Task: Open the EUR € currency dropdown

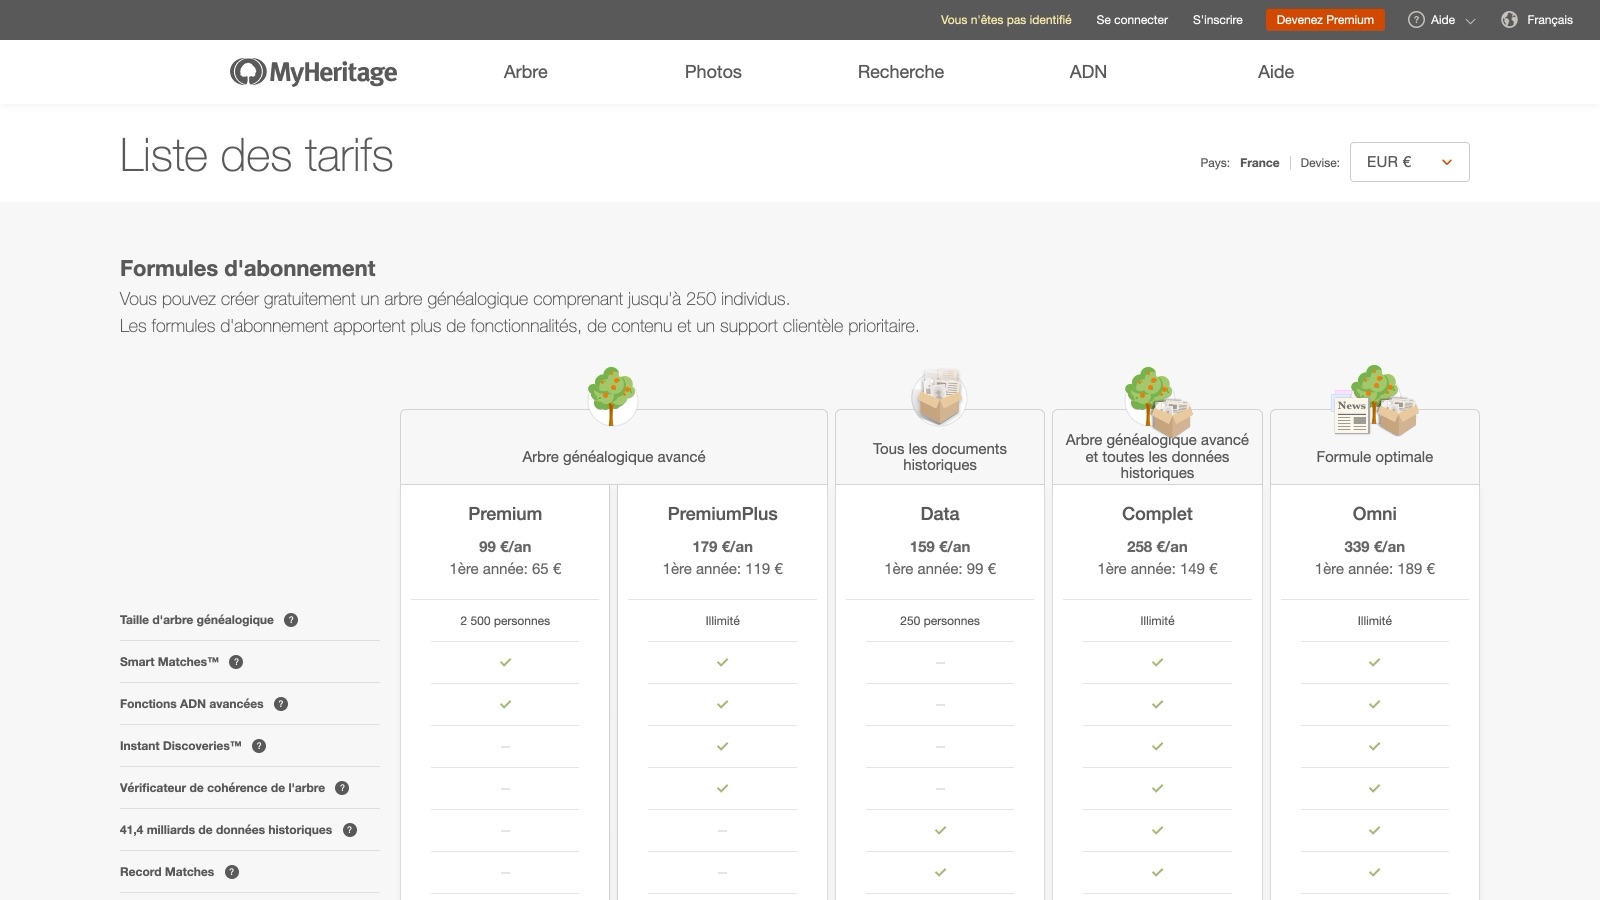Action: [x=1409, y=162]
